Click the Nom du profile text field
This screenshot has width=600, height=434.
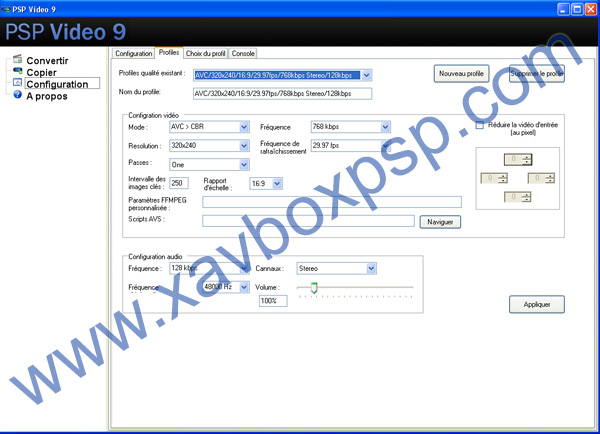pos(282,94)
